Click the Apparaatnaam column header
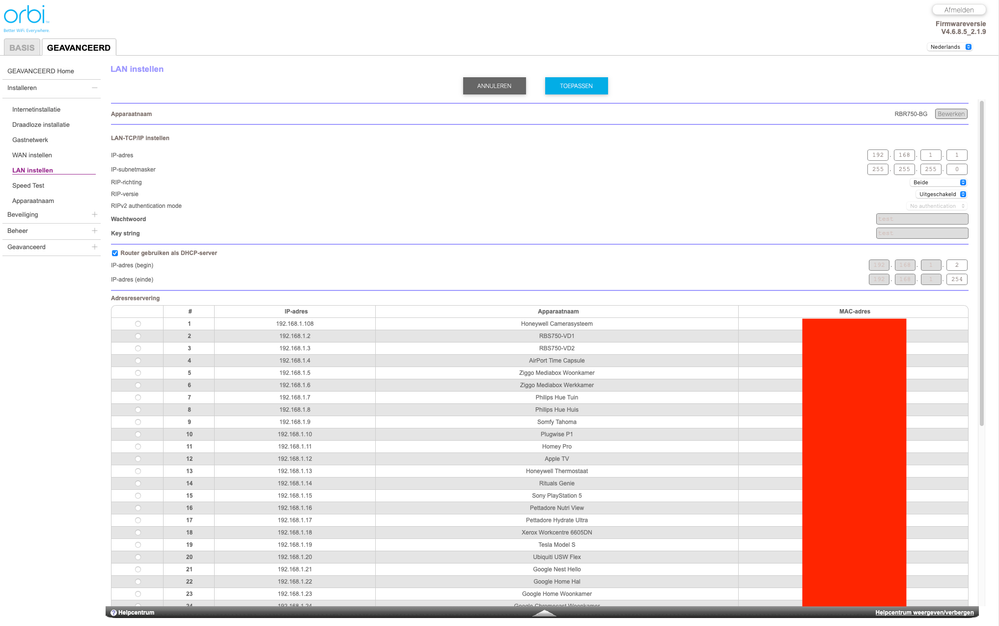The width and height of the screenshot is (999, 626). point(558,311)
